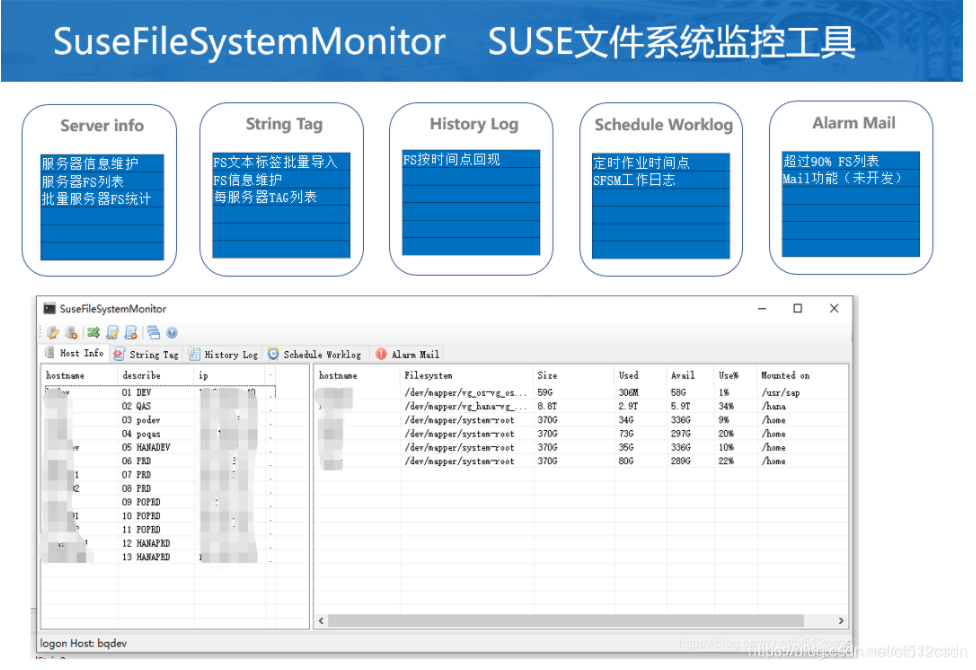
Task: Click 服务器信息维护 in Server info box
Action: click(x=90, y=164)
